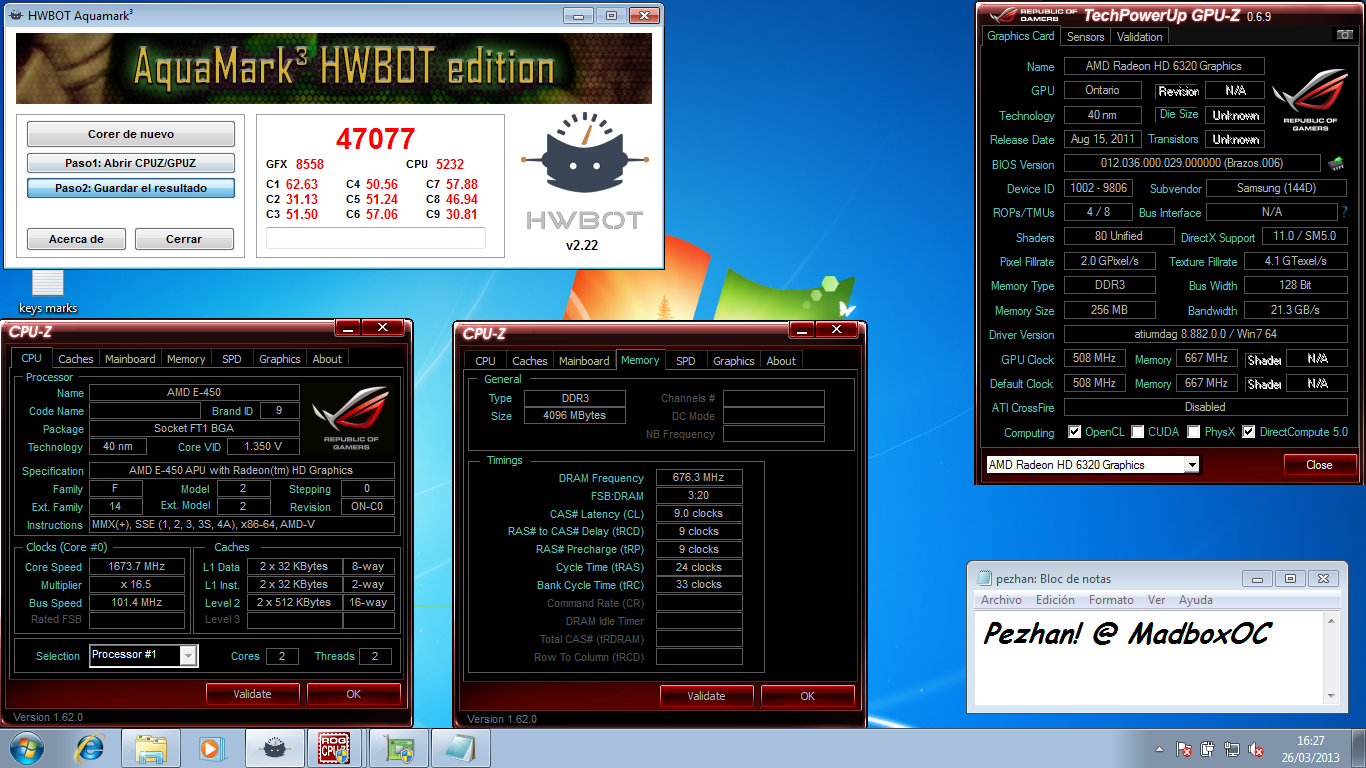
Task: Click the network tray icon
Action: point(1232,749)
